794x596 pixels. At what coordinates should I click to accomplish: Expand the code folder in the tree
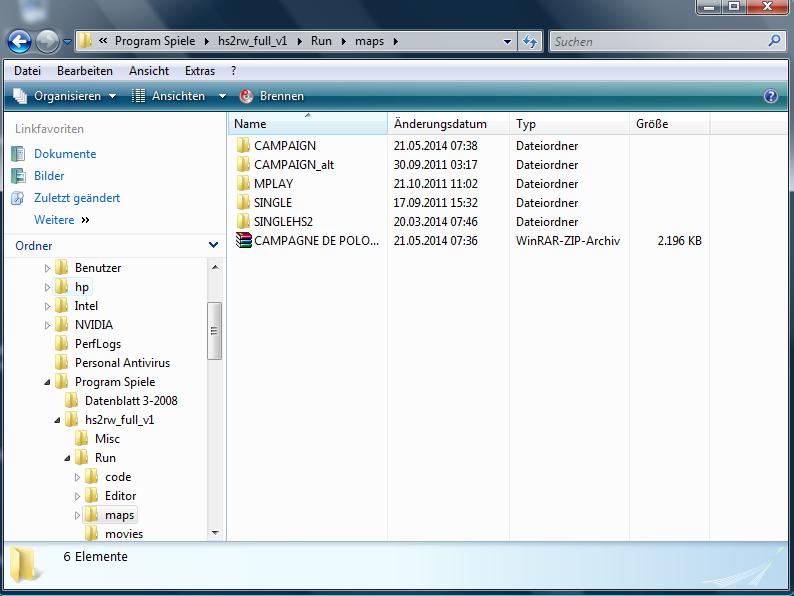pyautogui.click(x=77, y=477)
